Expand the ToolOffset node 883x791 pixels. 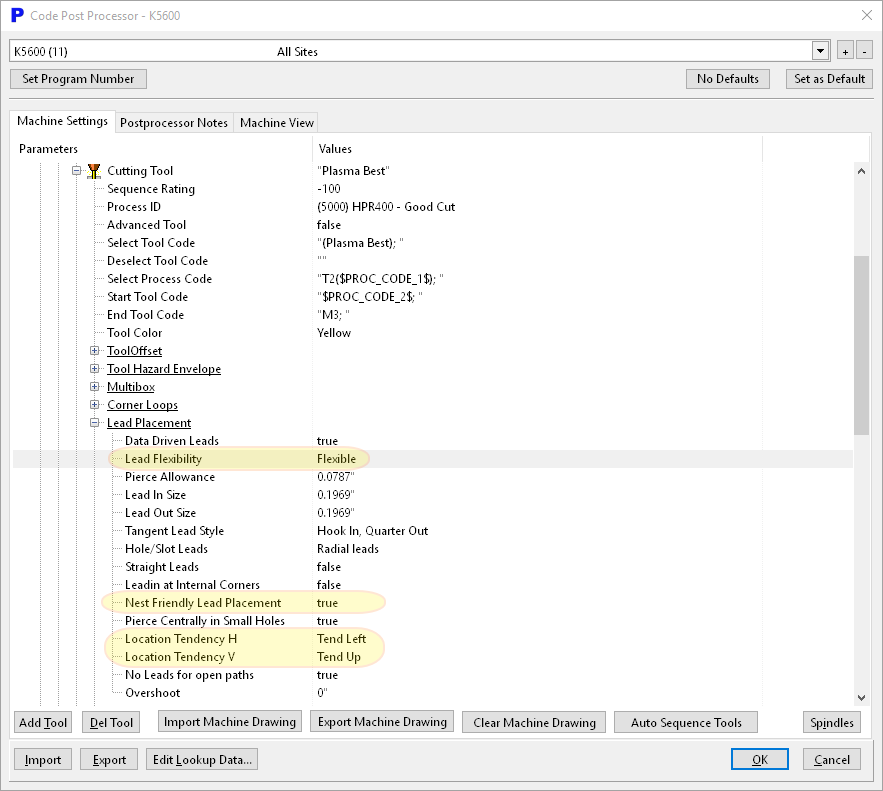pyautogui.click(x=95, y=351)
